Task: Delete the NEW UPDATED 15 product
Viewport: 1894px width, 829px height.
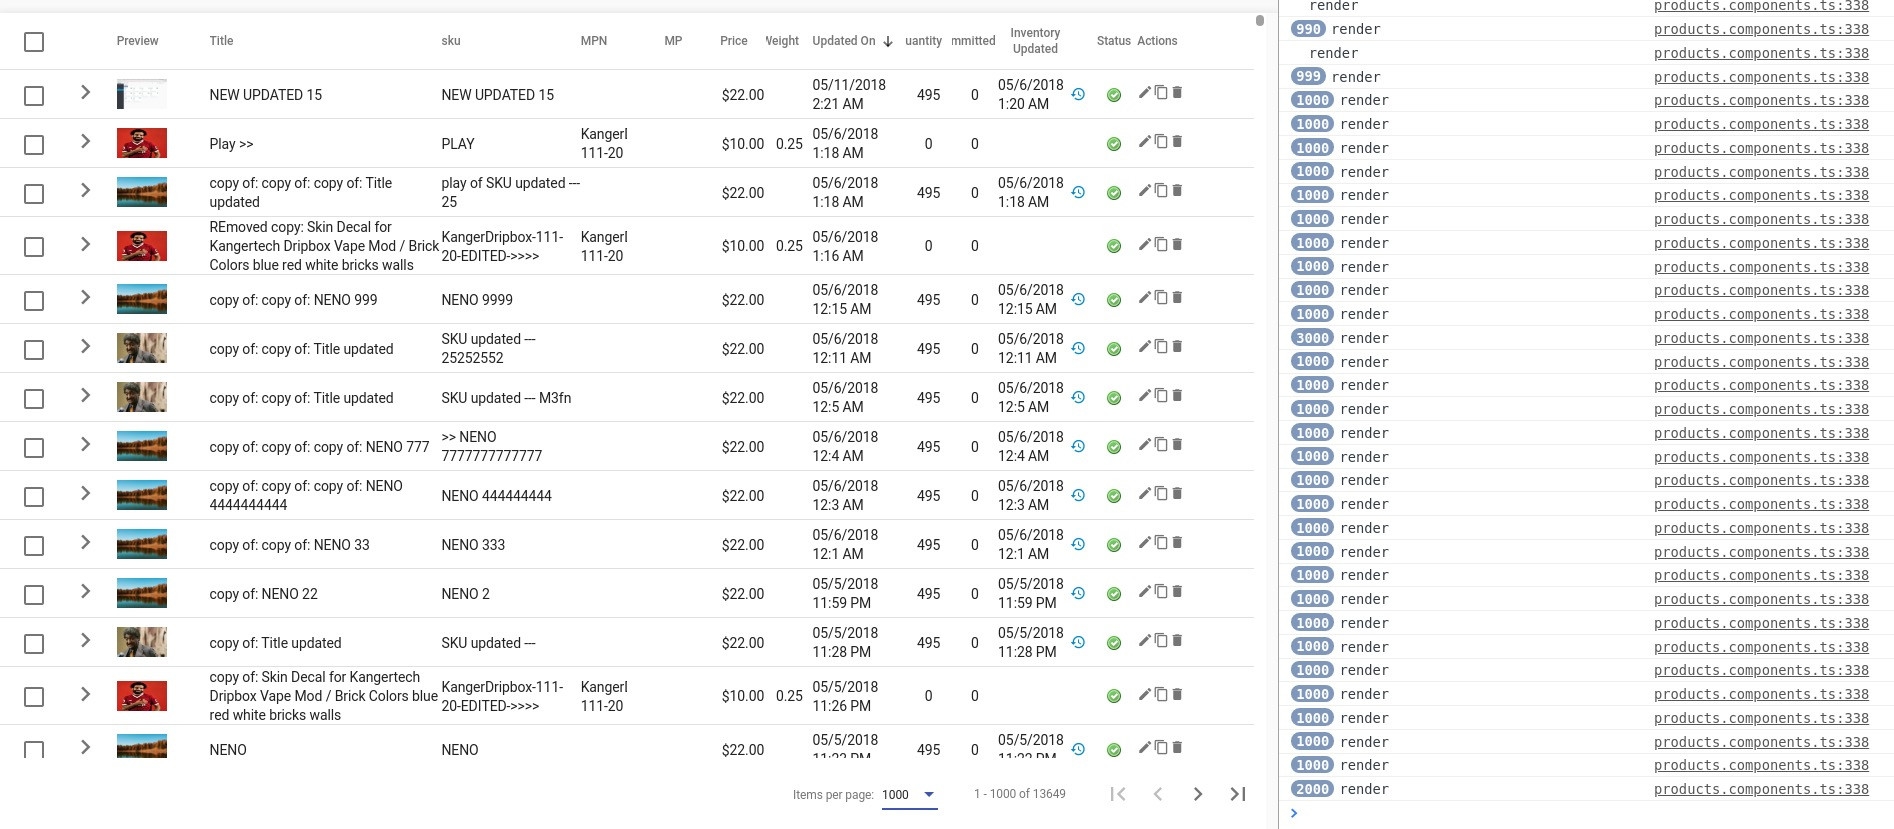Action: (1177, 92)
